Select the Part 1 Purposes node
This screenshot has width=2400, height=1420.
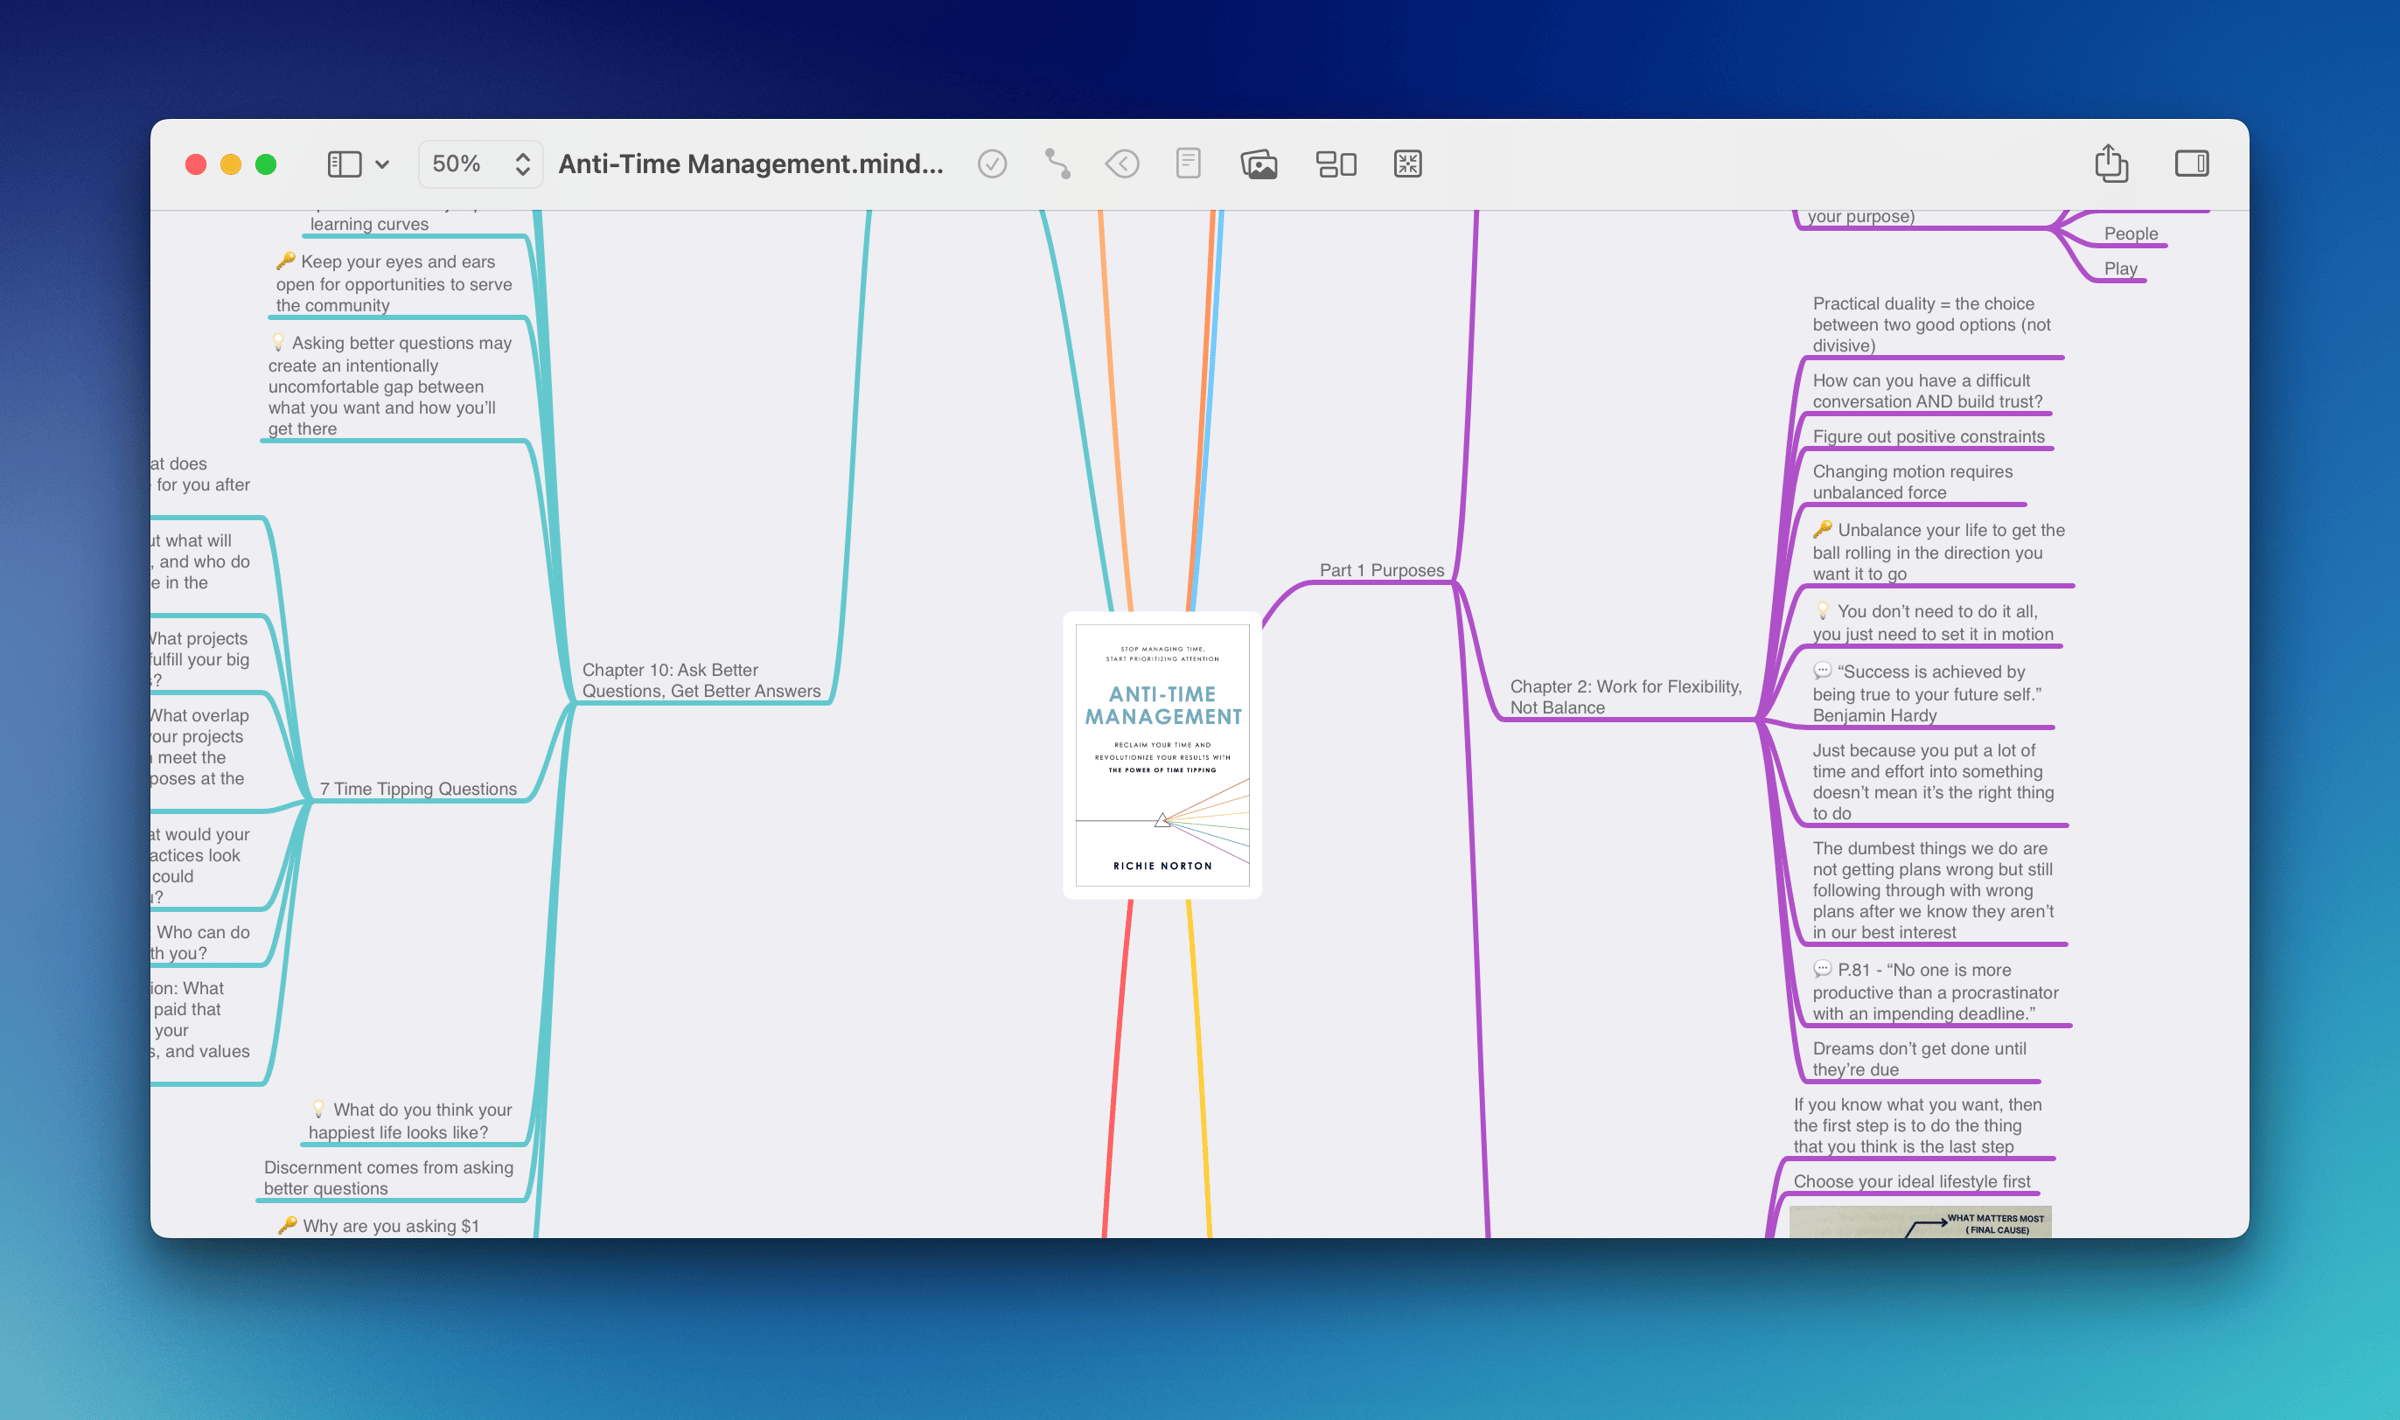coord(1381,570)
